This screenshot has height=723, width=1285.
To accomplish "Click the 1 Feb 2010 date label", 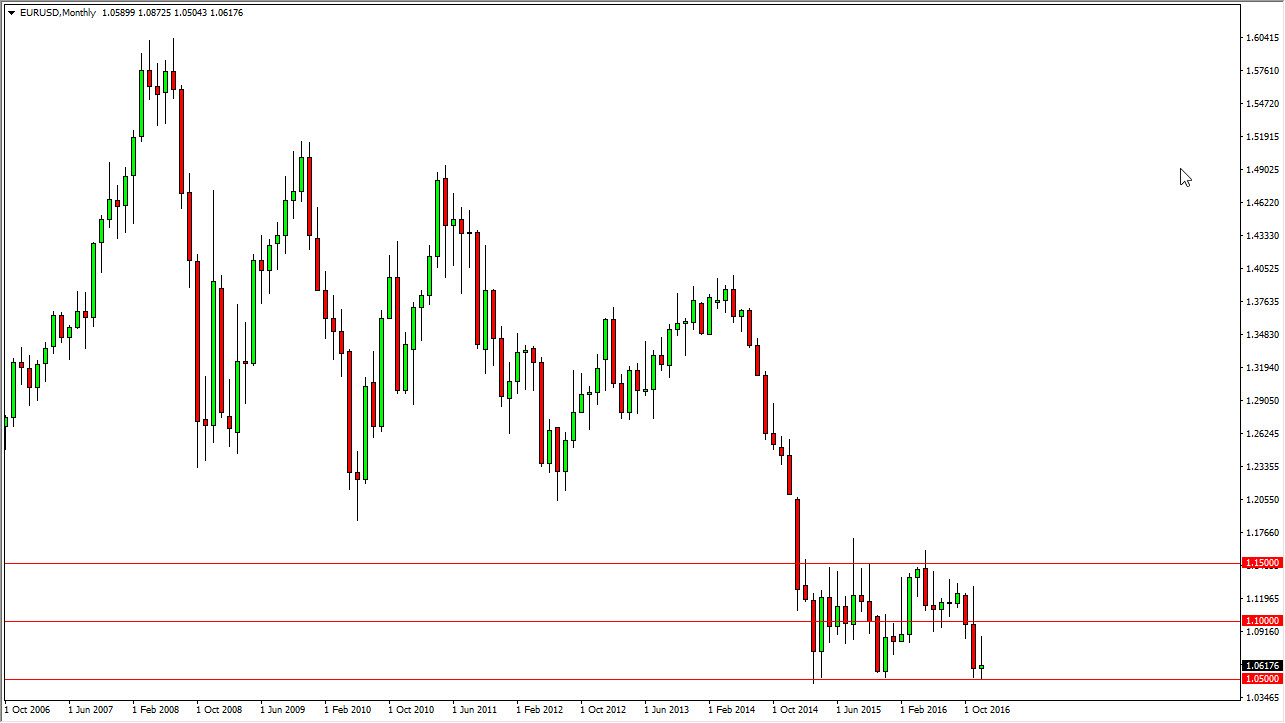I will pos(347,710).
